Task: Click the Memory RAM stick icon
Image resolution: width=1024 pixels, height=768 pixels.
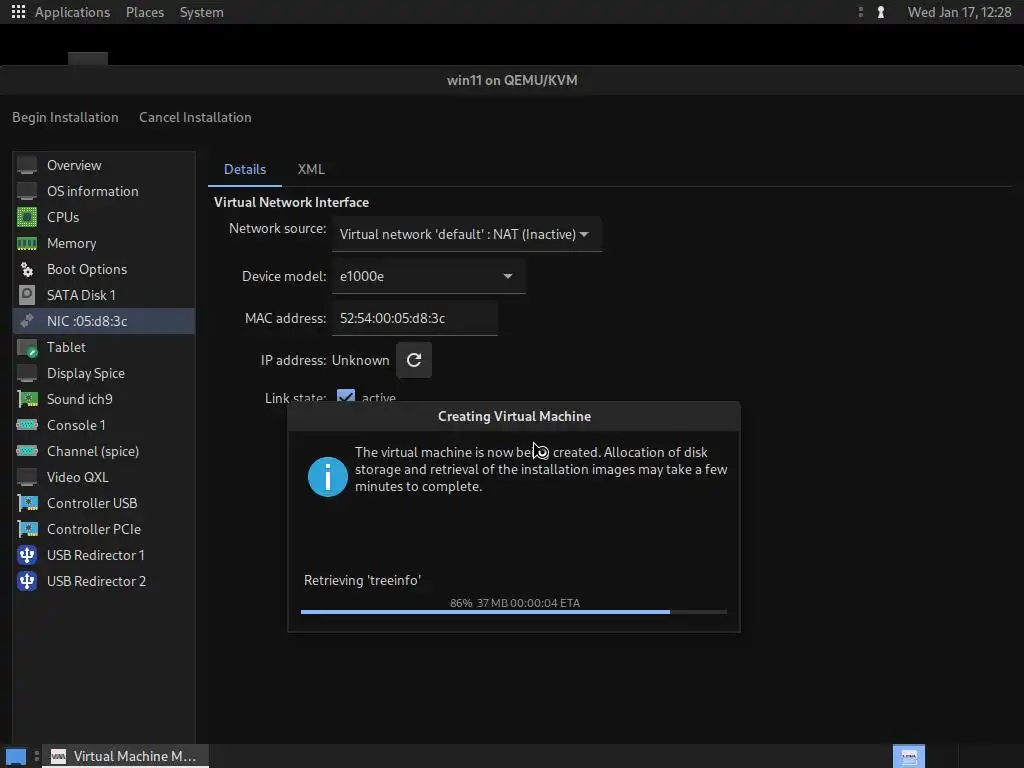Action: click(27, 243)
